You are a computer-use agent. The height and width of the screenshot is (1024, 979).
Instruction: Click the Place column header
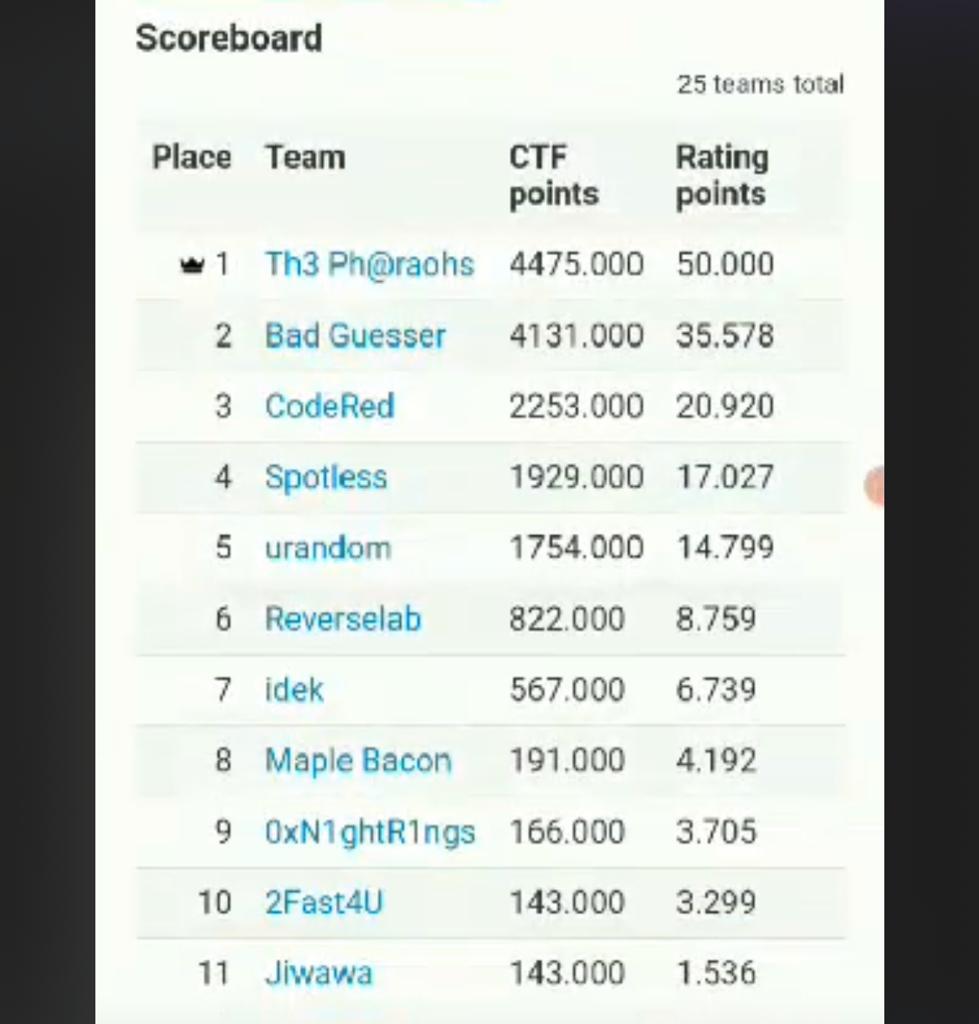(191, 157)
